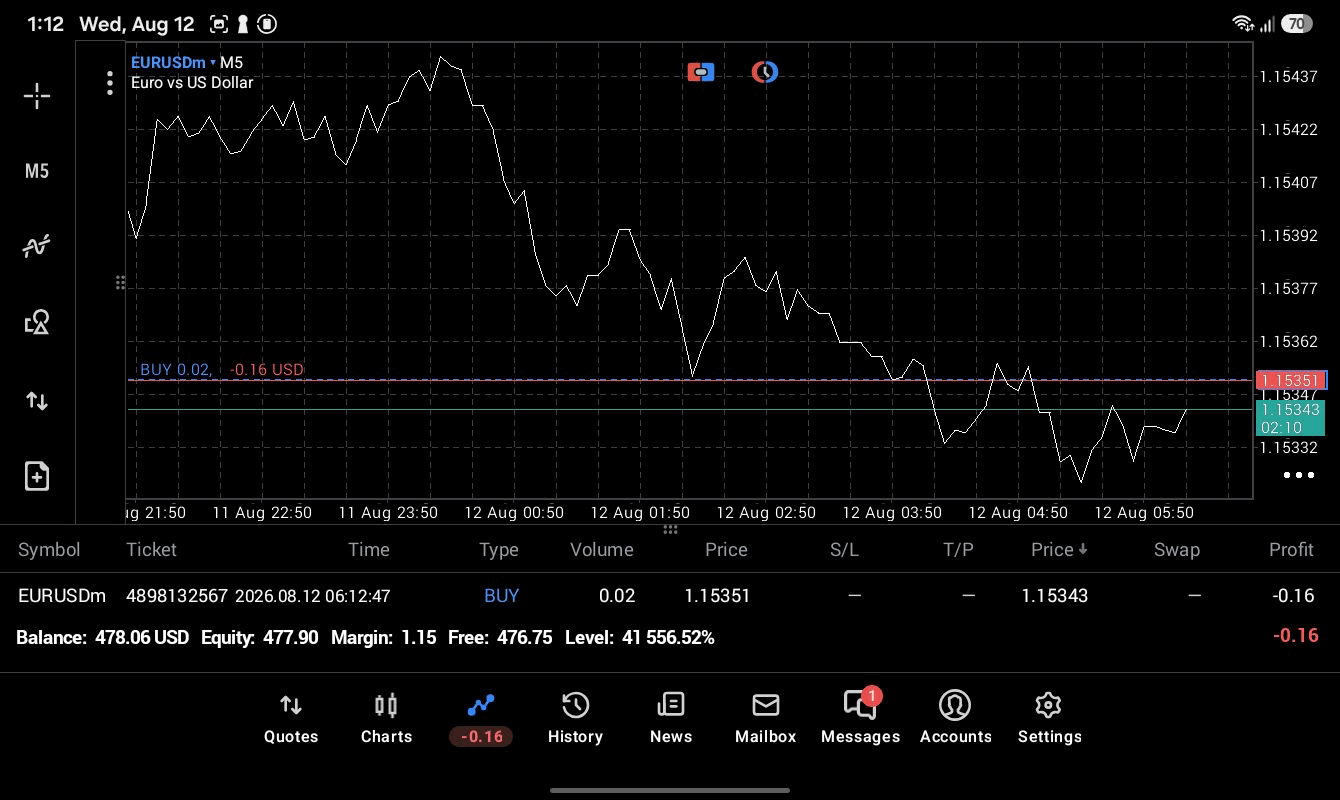The width and height of the screenshot is (1340, 800).
Task: Tap the clock circle chart icon
Action: coord(765,72)
